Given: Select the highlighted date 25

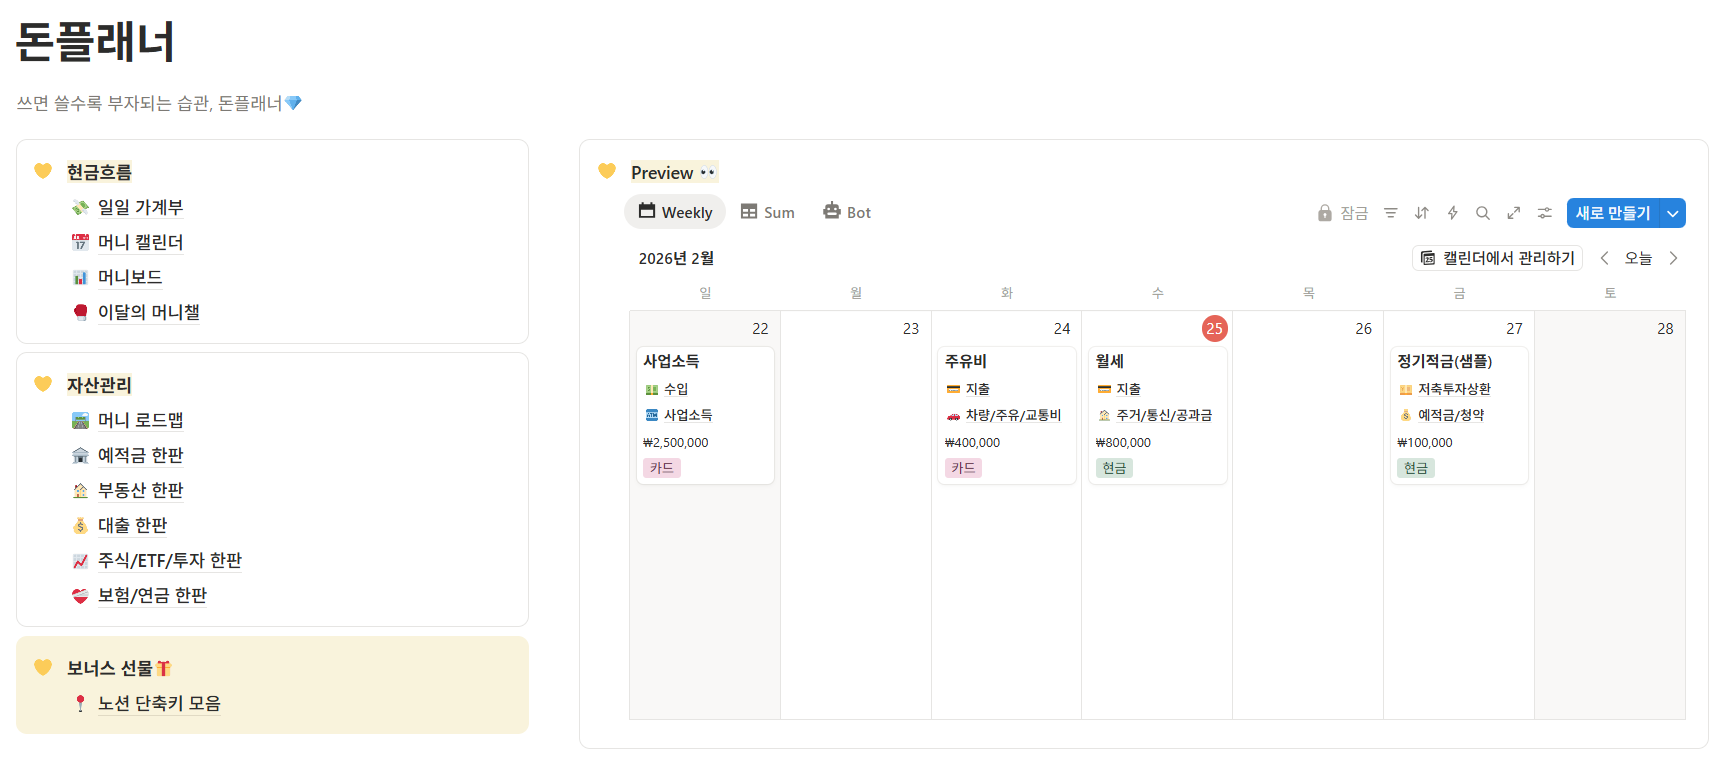Looking at the screenshot, I should (1214, 328).
